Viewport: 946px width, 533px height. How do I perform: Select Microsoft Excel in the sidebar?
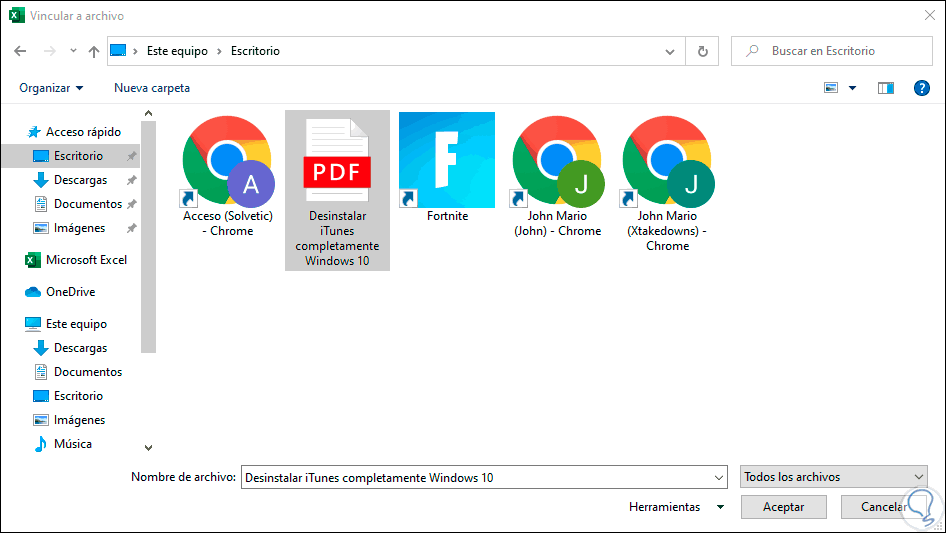point(76,260)
